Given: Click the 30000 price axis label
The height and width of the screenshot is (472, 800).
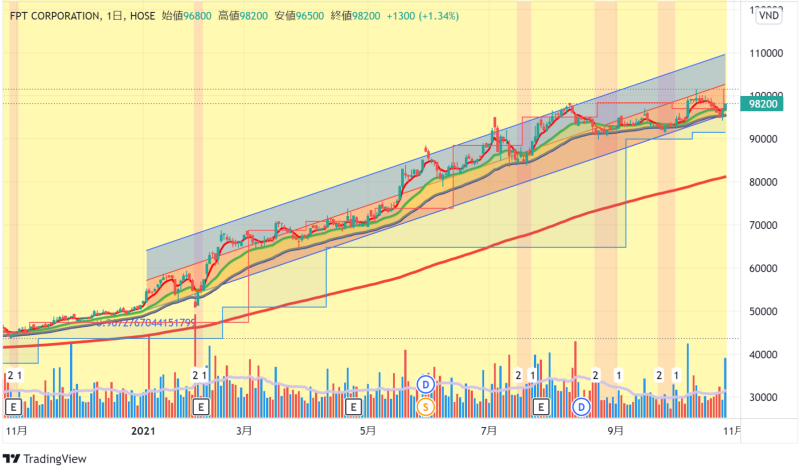Looking at the screenshot, I should tap(763, 398).
